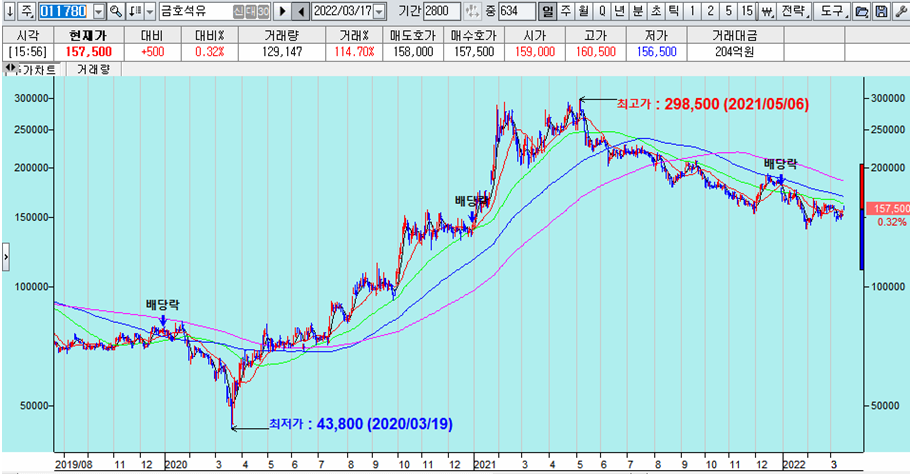
Task: Click the play forward arrow button
Action: [282, 11]
